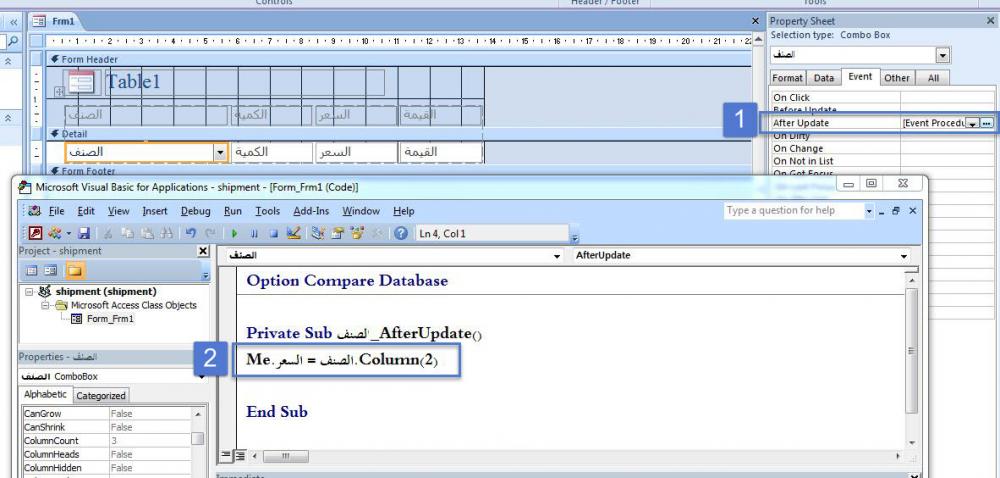Click the Copy toolbar icon
1000x478 pixels.
pos(128,233)
